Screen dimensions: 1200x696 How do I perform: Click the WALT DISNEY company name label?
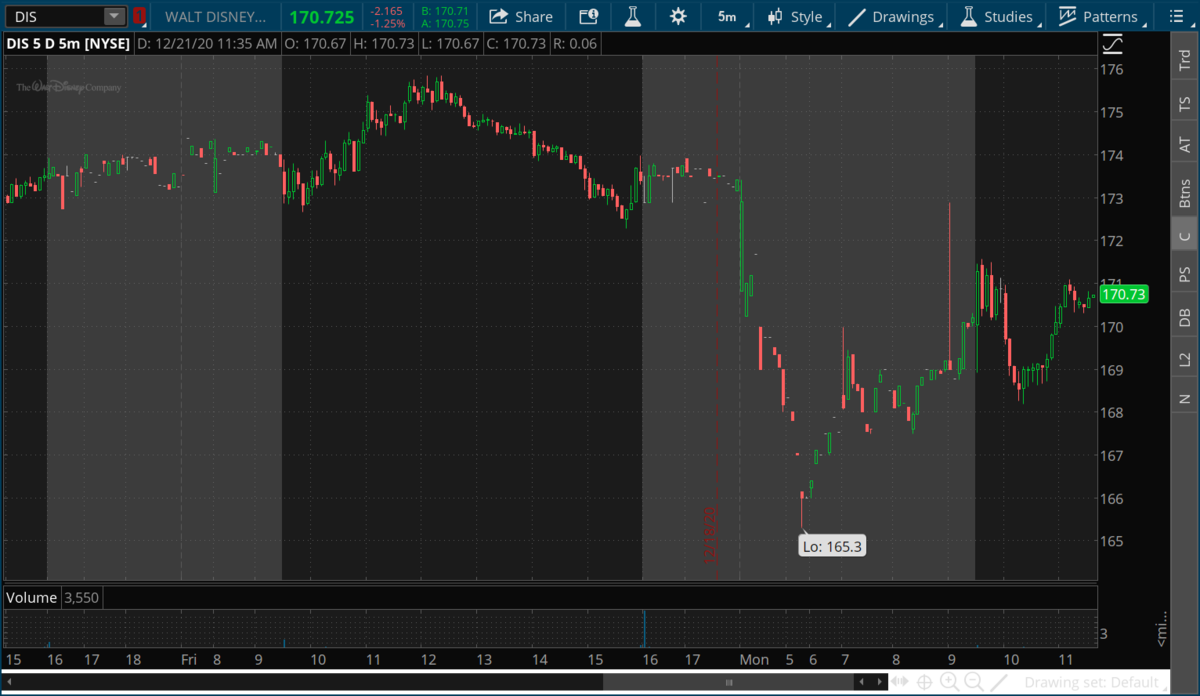216,17
